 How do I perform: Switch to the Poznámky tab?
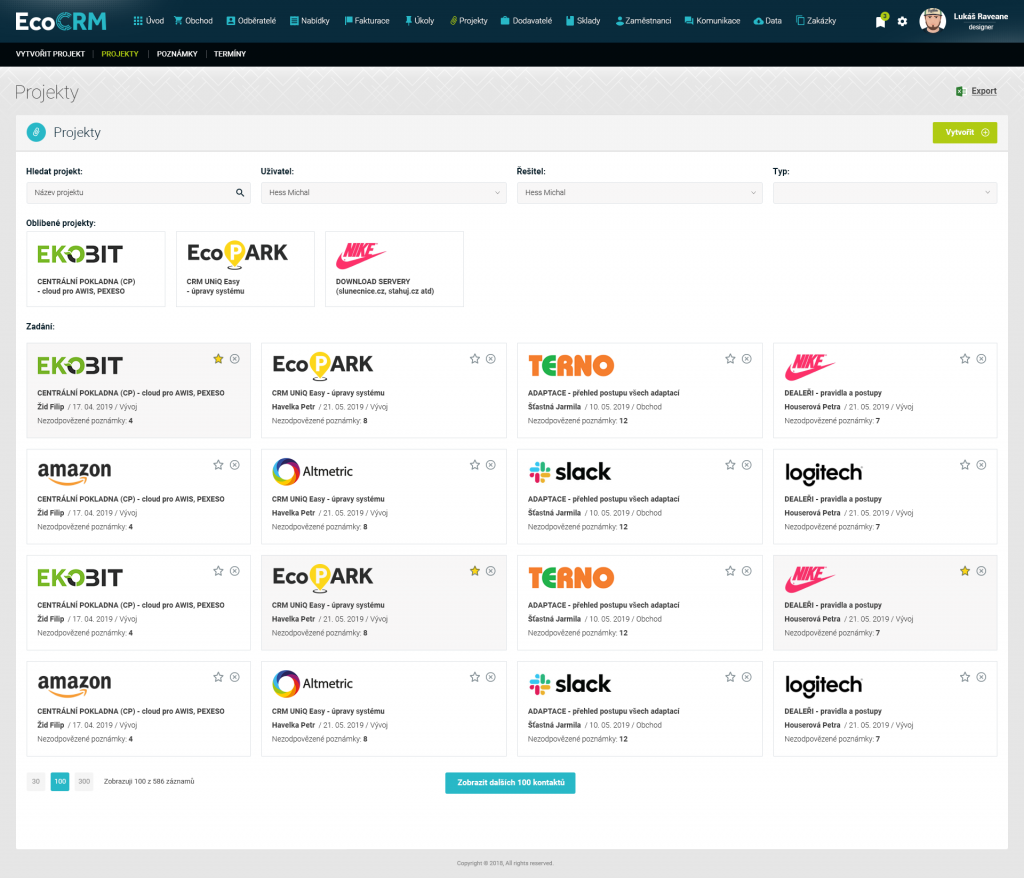pyautogui.click(x=177, y=54)
